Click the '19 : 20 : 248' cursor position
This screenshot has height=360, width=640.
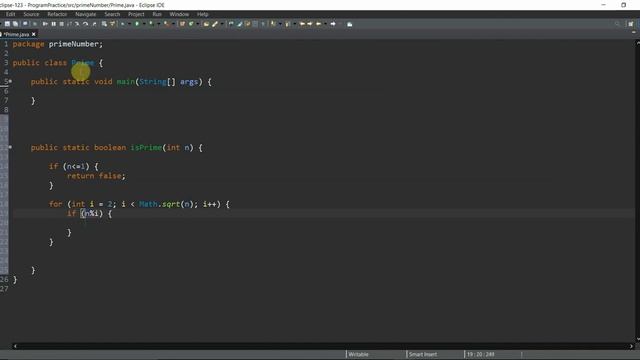pos(481,354)
